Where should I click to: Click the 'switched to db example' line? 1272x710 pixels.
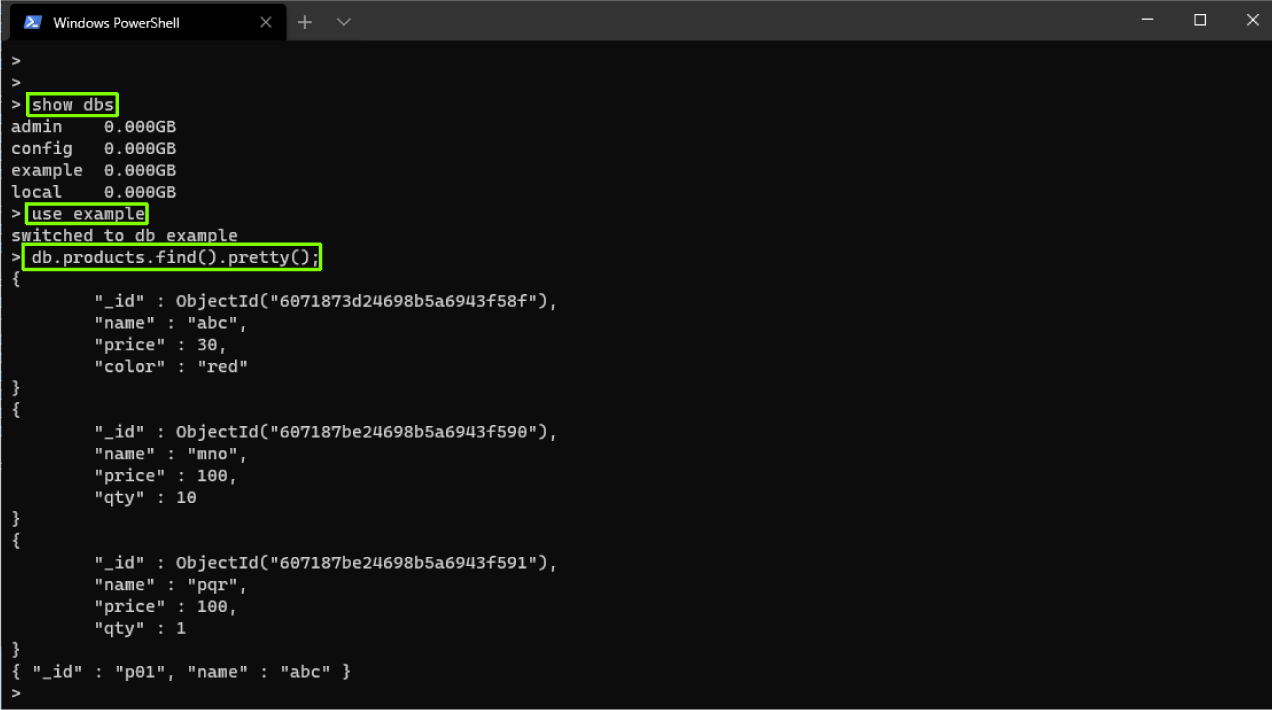(125, 236)
